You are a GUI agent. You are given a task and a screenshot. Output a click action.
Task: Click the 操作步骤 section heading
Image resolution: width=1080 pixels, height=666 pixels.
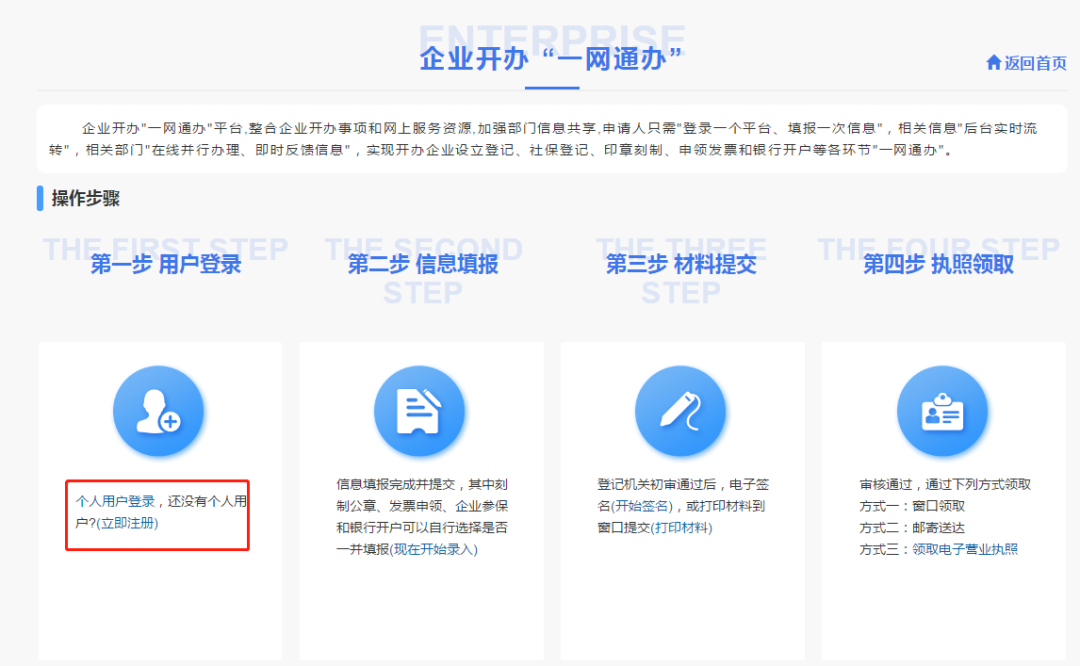(86, 198)
